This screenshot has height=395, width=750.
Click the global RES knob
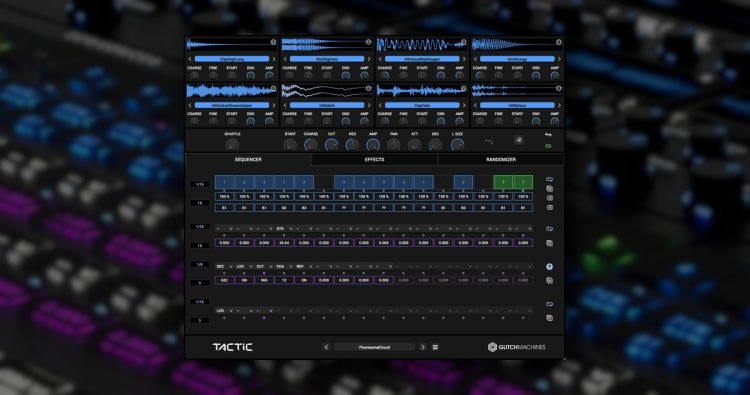(352, 145)
